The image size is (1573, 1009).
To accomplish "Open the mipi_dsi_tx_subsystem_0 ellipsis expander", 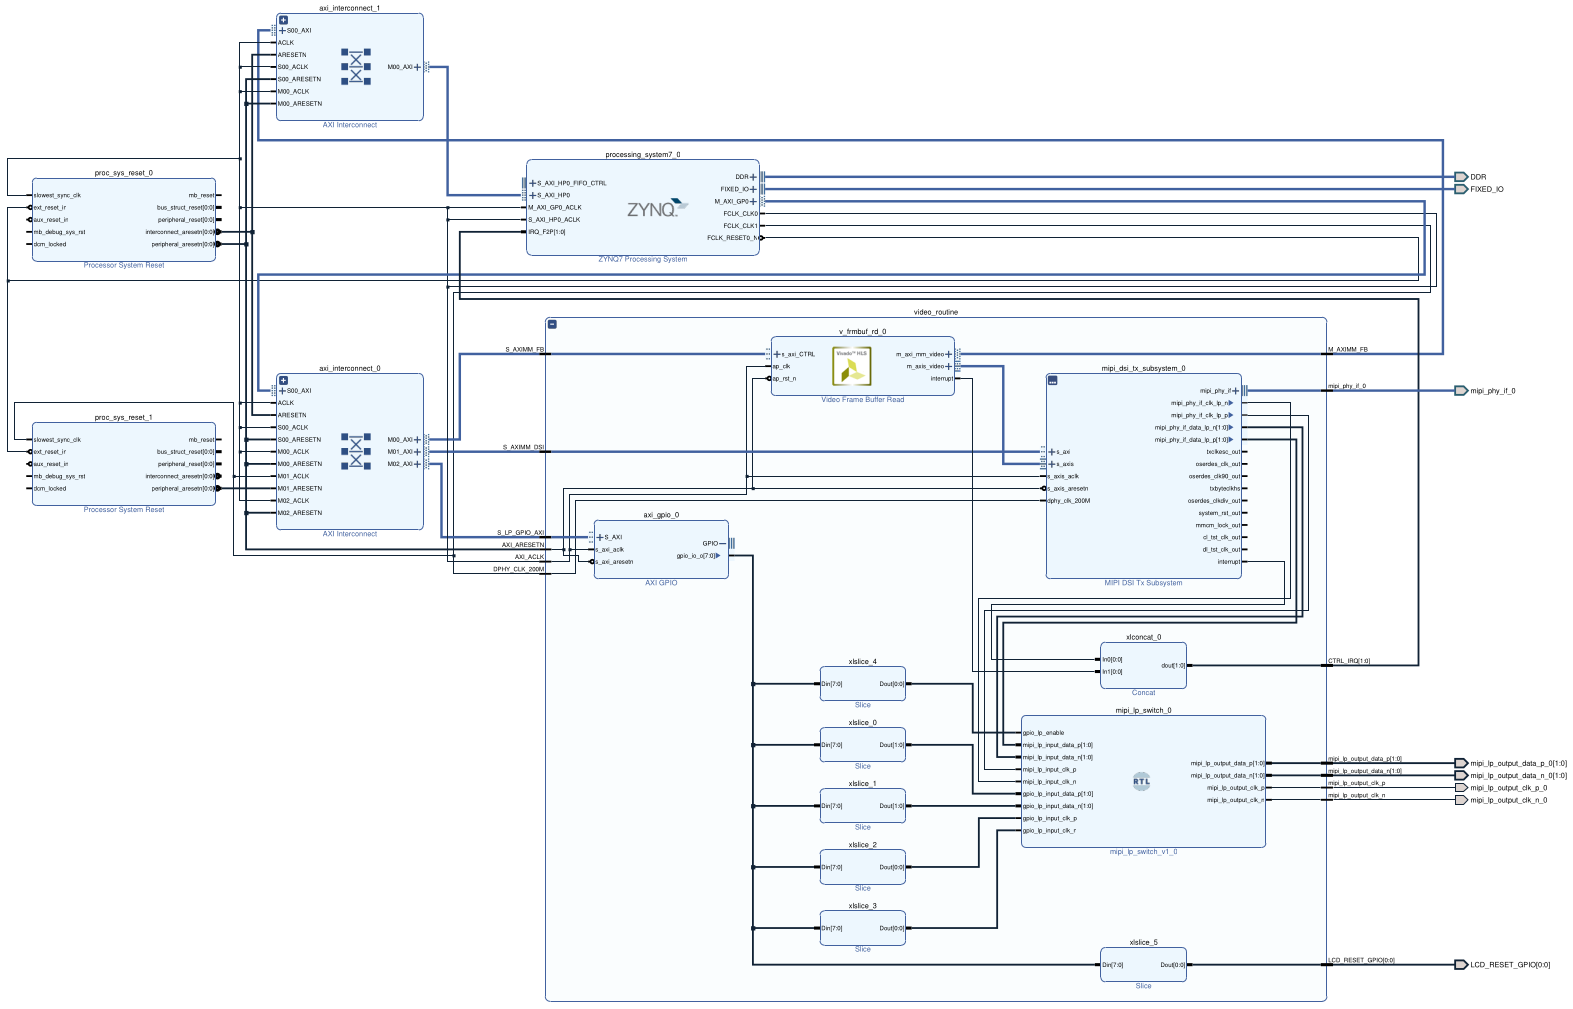I will click(x=1052, y=381).
